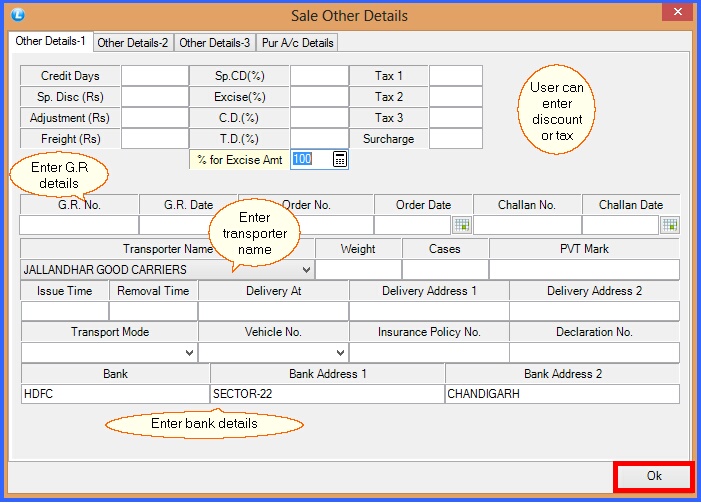The image size is (701, 503).
Task: Click the Bank Address 2 field with CHANDIGARH
Action: (561, 394)
